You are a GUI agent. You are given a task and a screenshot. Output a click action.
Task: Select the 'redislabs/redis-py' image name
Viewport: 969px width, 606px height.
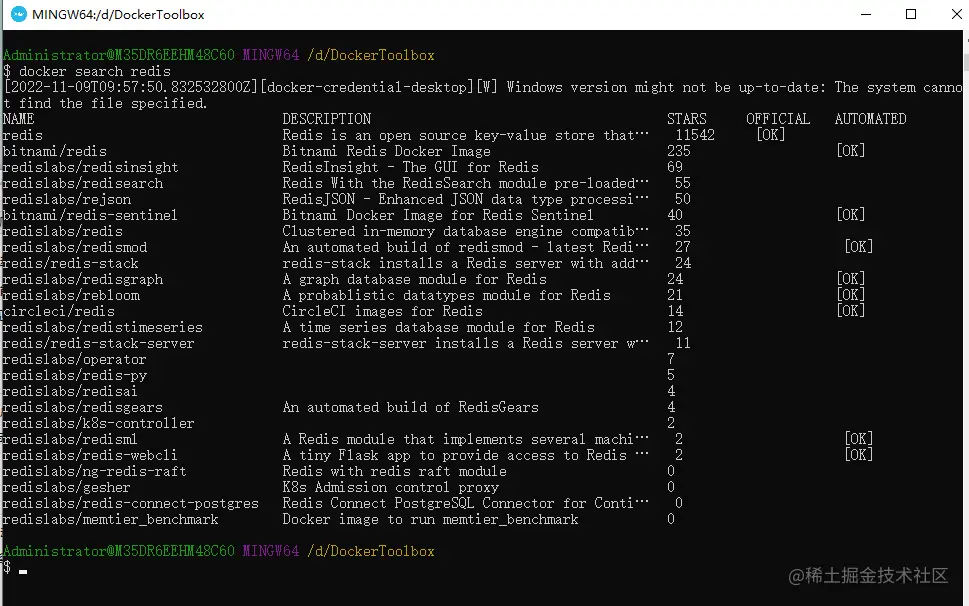pyautogui.click(x=75, y=376)
